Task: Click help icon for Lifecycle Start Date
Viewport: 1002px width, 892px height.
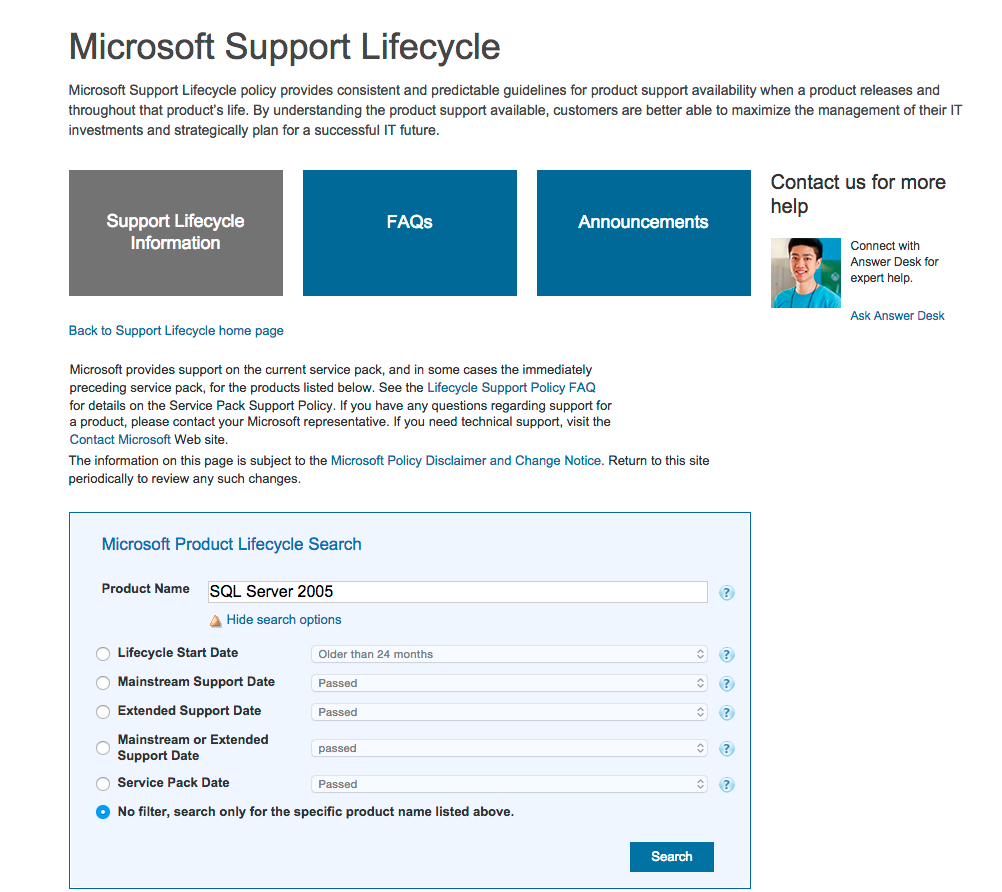Action: pyautogui.click(x=726, y=655)
